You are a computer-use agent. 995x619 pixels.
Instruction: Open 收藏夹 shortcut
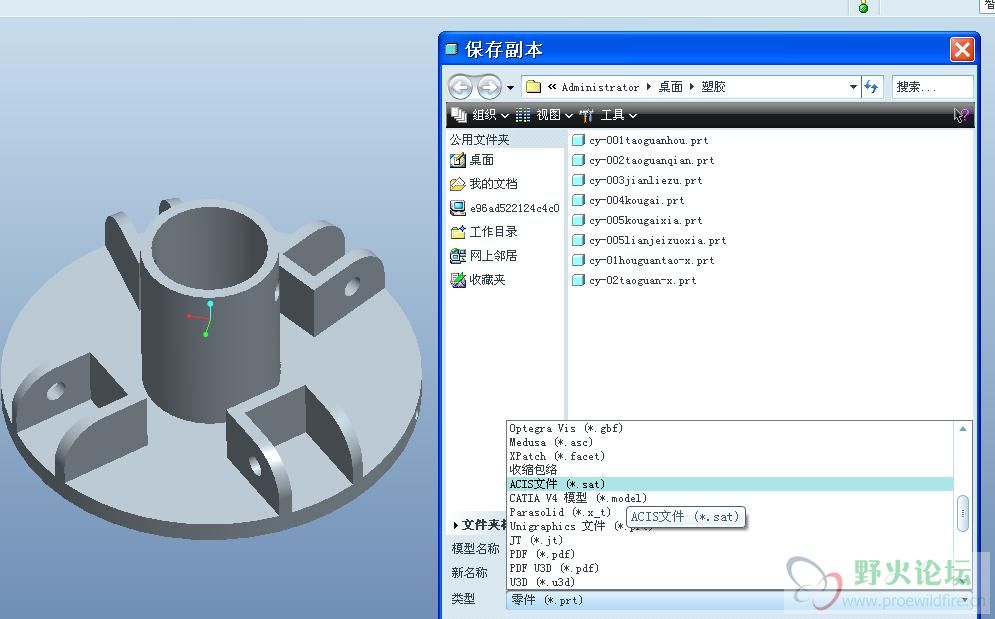click(478, 280)
